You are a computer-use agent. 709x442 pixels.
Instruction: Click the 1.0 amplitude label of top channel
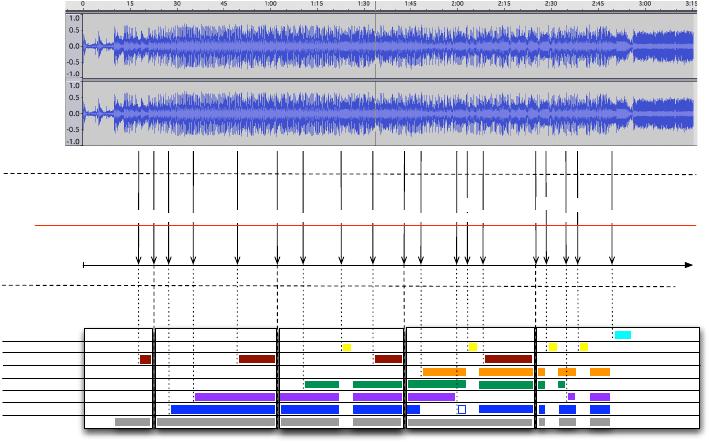pyautogui.click(x=73, y=18)
